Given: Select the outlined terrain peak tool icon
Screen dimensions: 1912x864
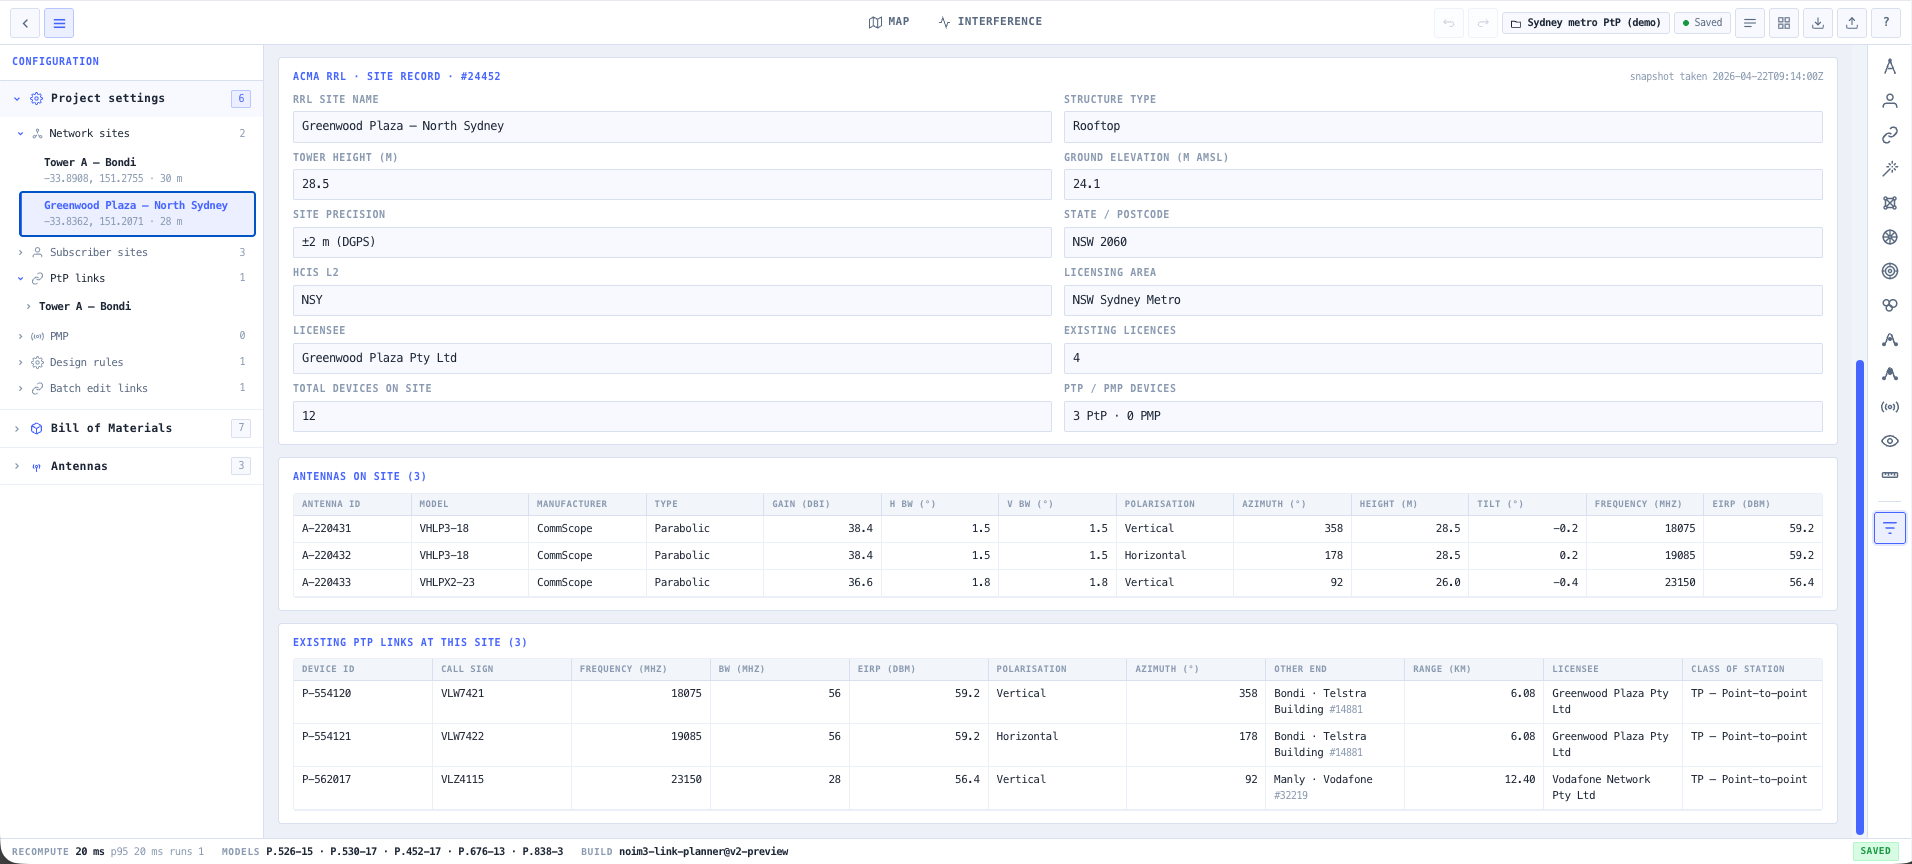Looking at the screenshot, I should (1890, 339).
